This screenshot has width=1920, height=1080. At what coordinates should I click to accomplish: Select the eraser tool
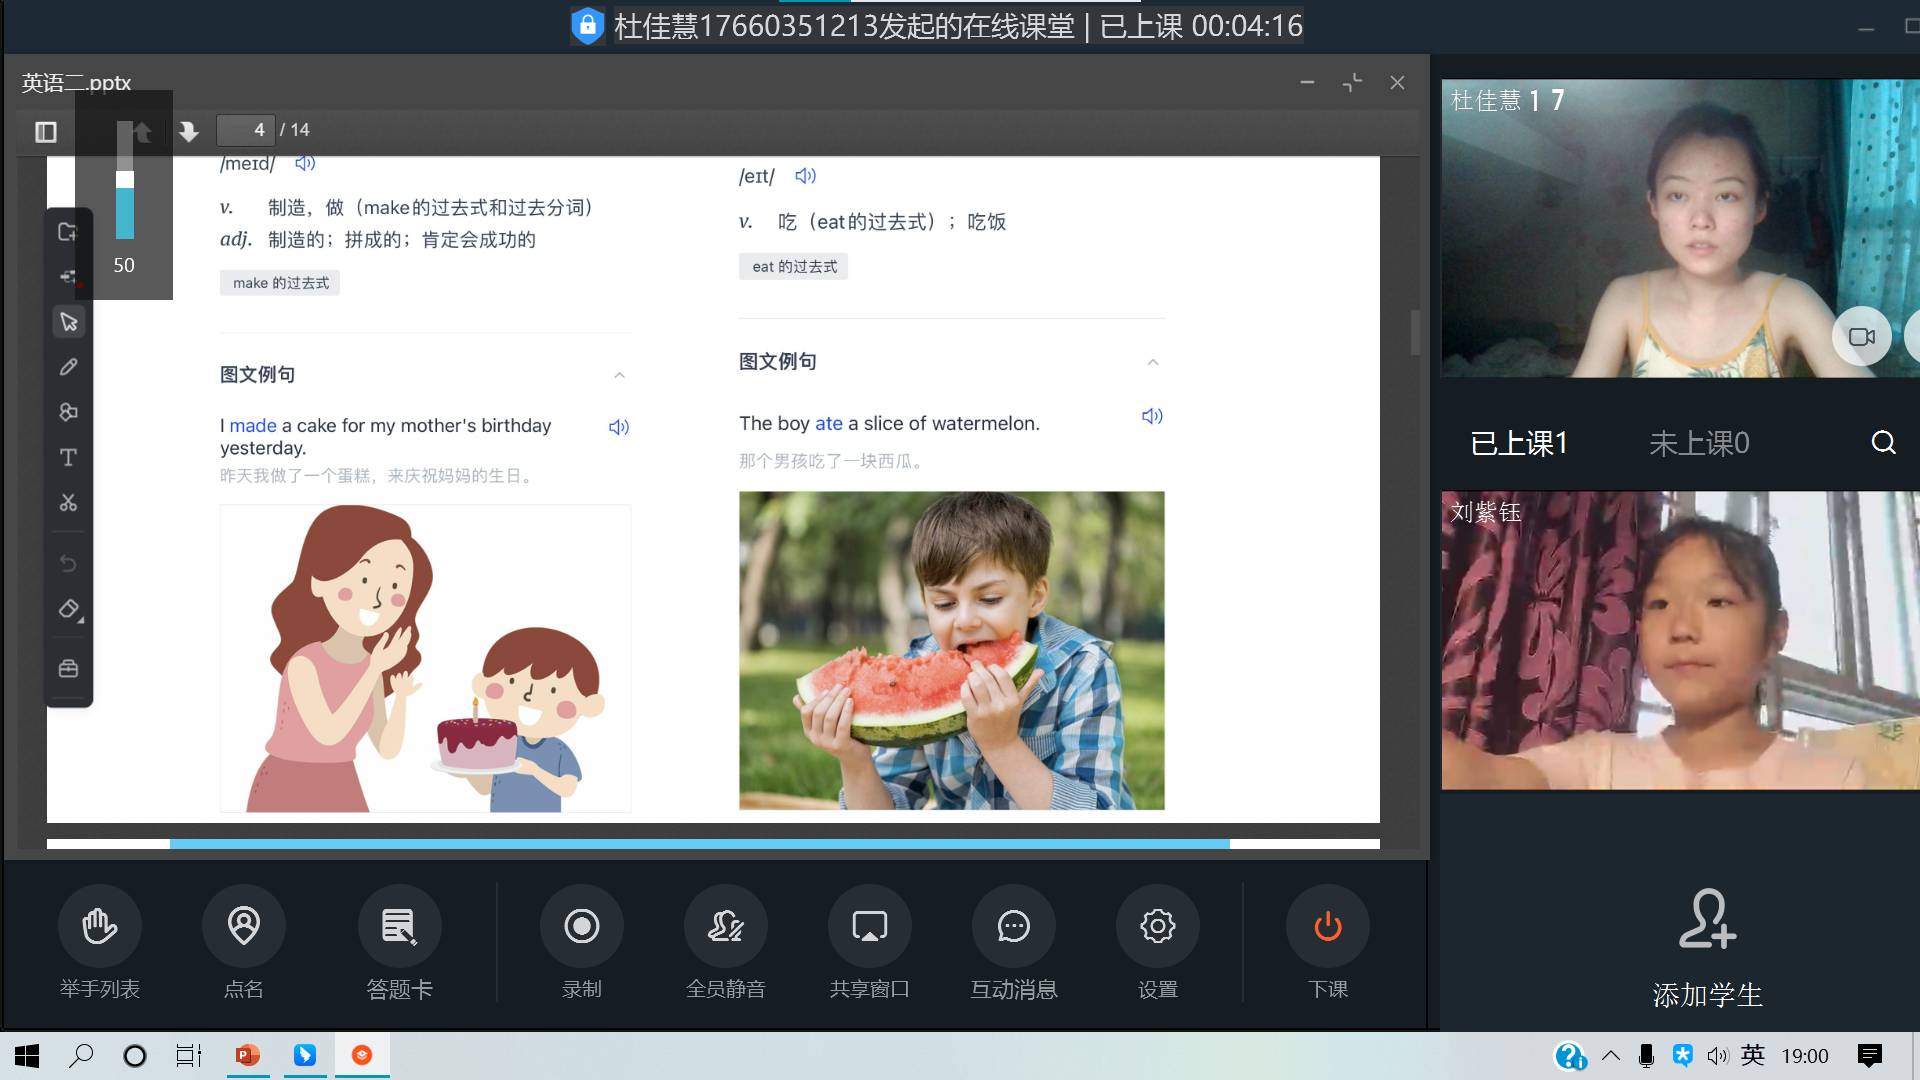click(x=68, y=609)
